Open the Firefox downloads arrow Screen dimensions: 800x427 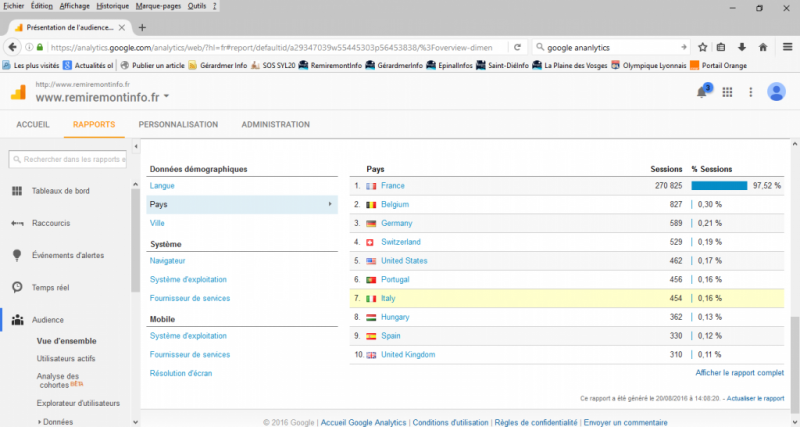(742, 47)
